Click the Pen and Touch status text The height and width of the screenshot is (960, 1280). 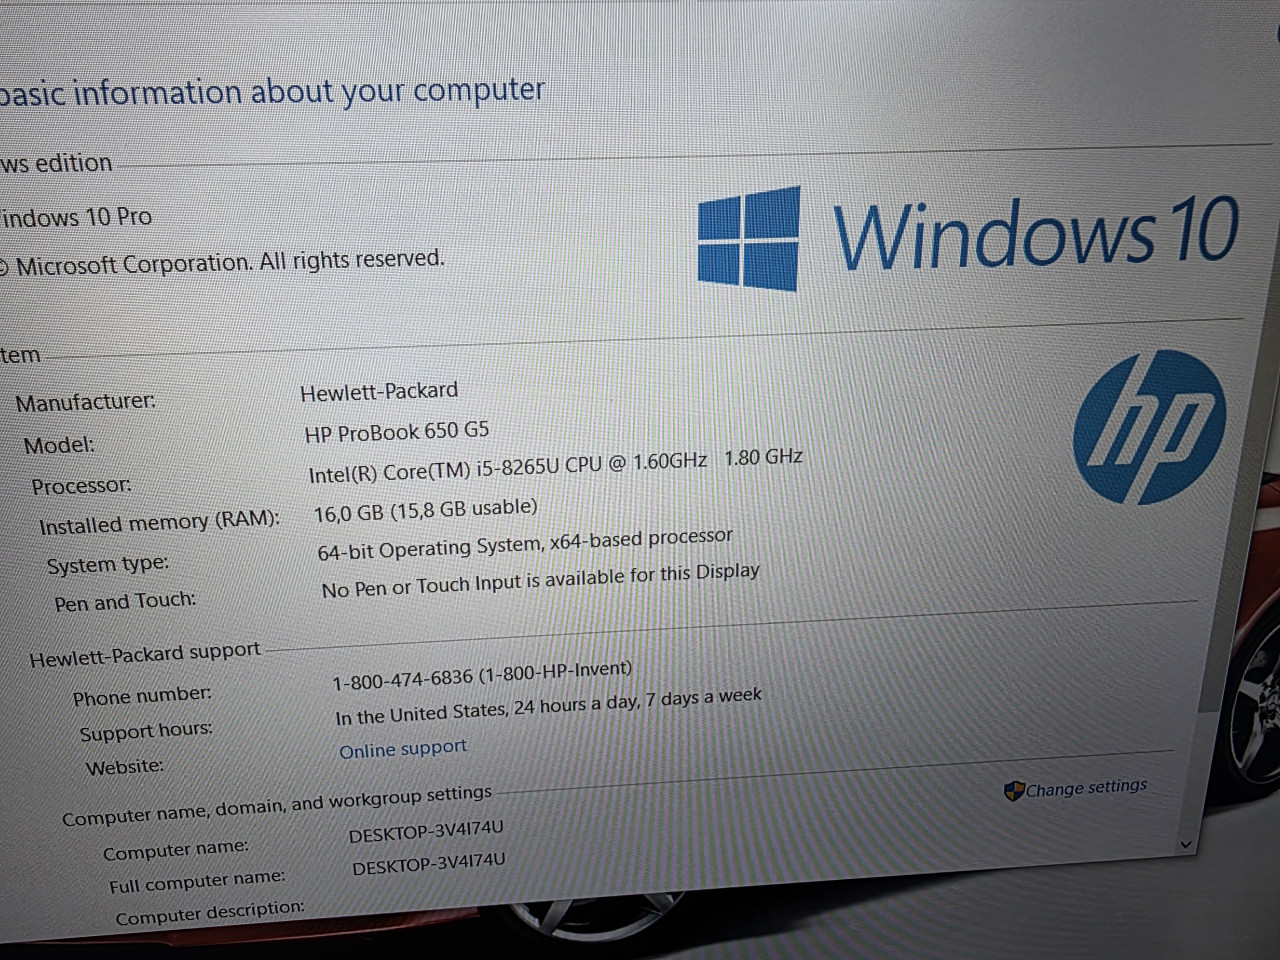coord(540,581)
